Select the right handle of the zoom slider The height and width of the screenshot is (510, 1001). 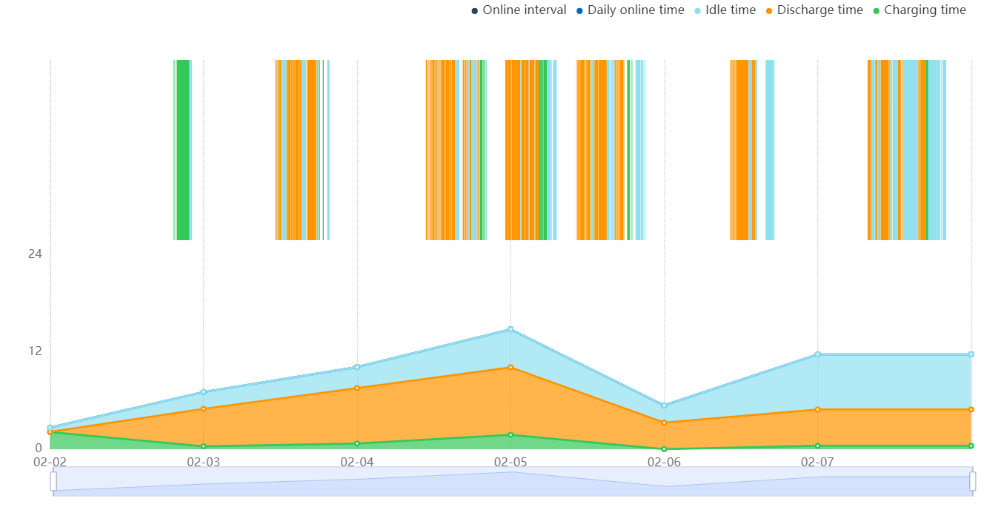coord(972,481)
